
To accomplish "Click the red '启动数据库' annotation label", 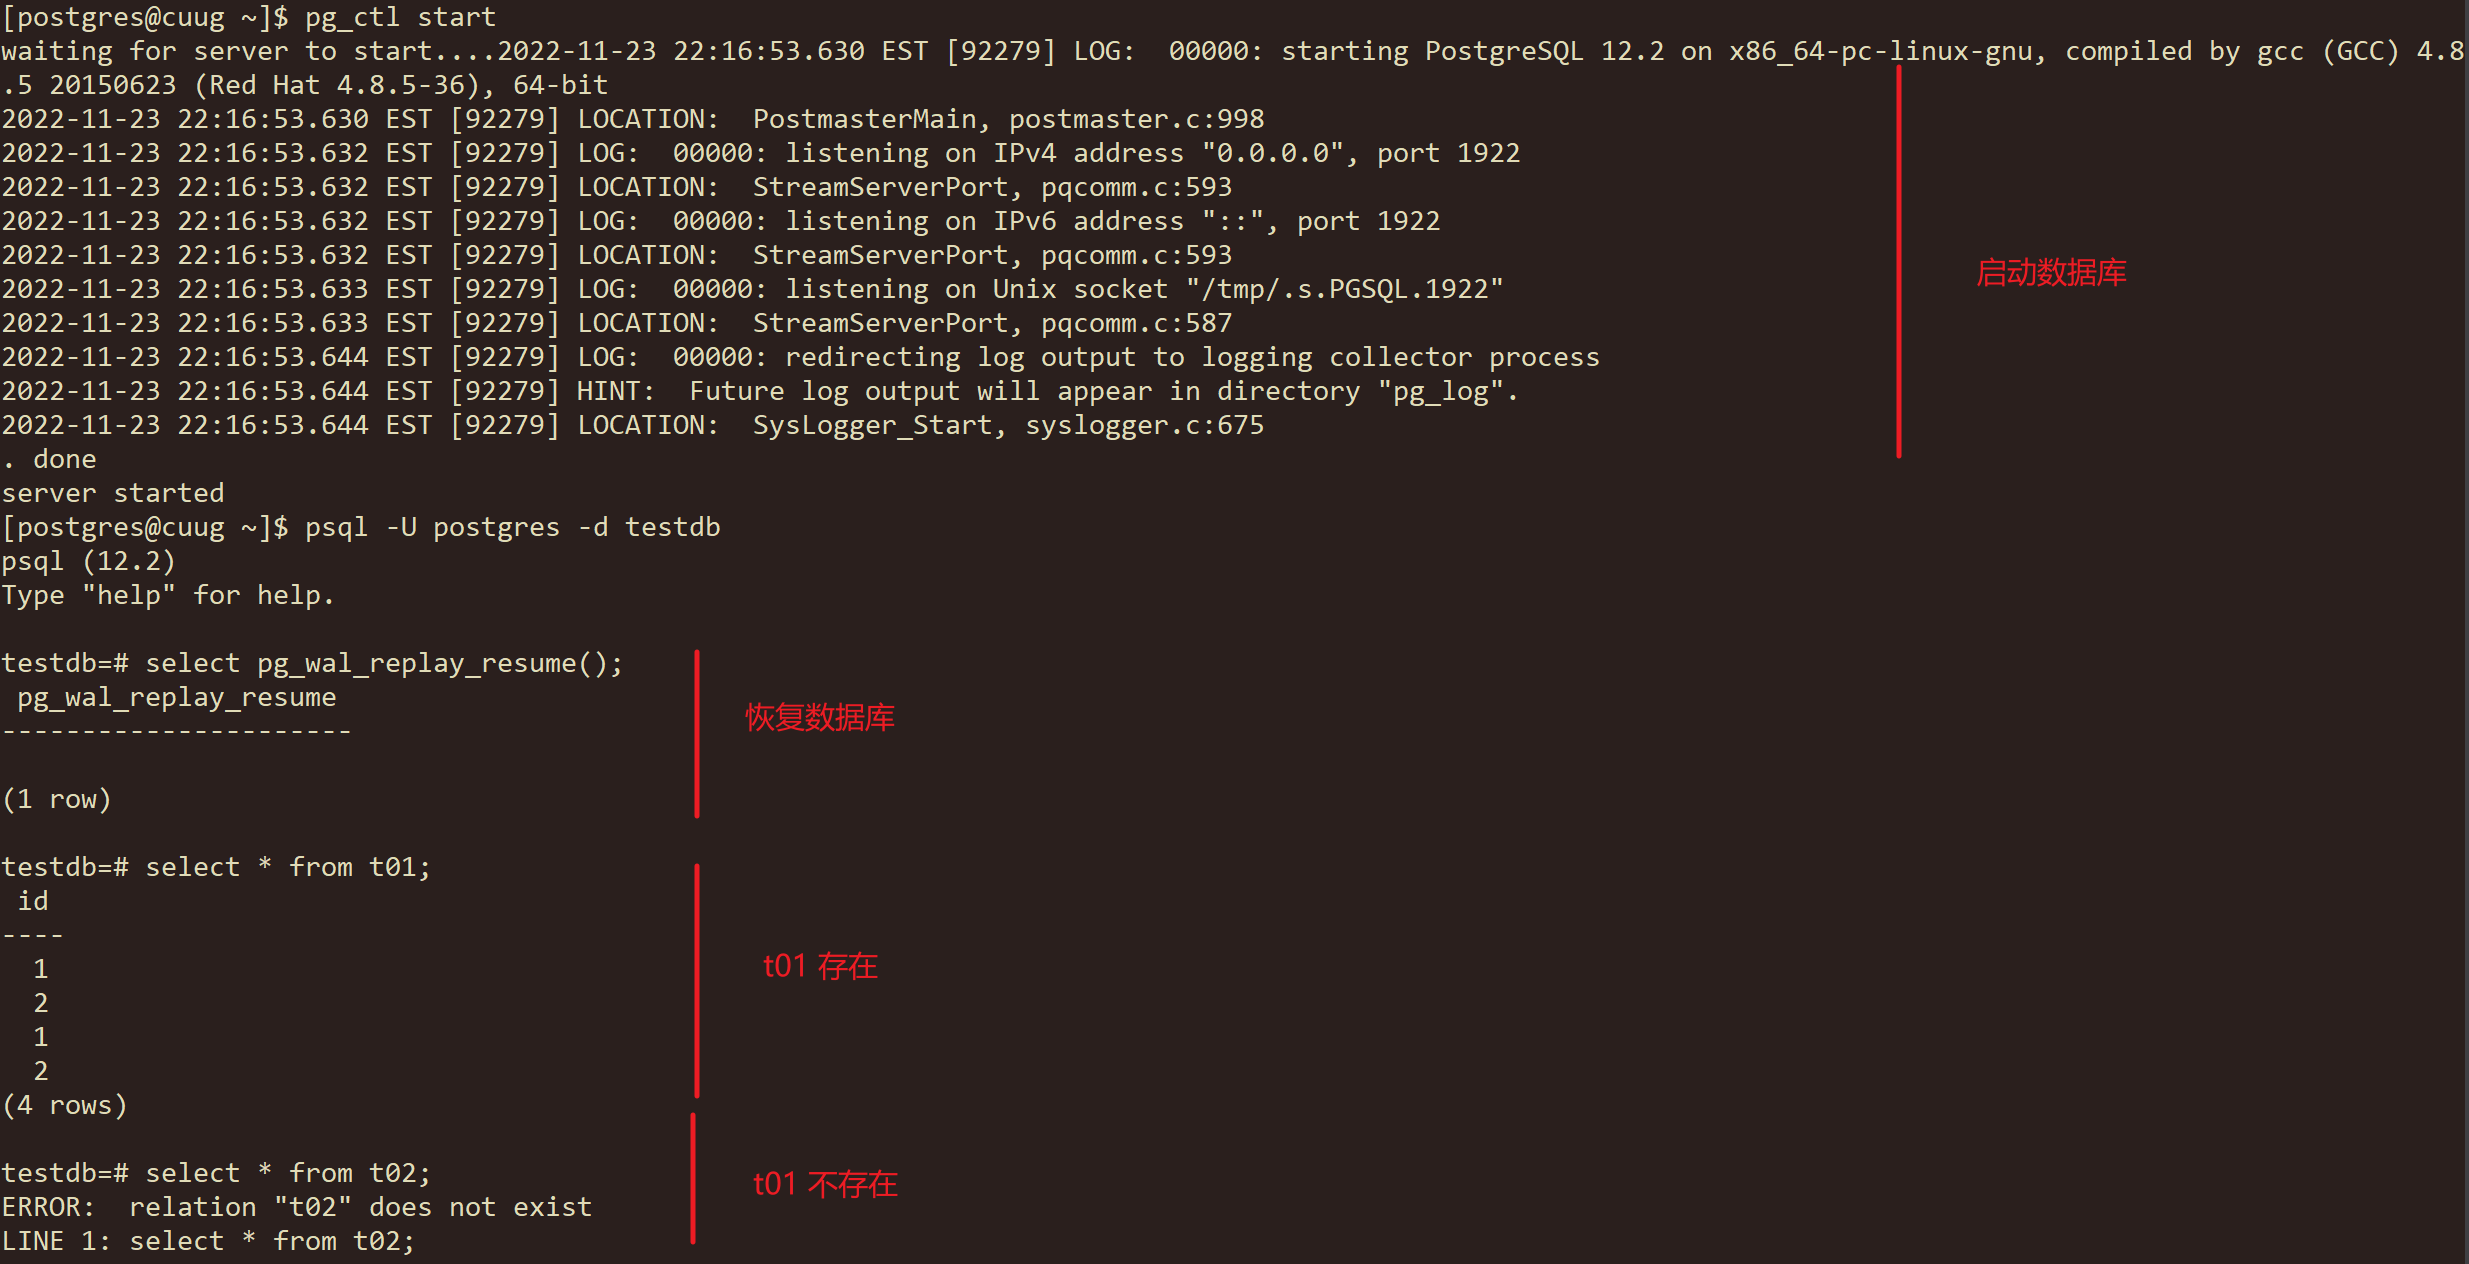I will click(x=2051, y=272).
